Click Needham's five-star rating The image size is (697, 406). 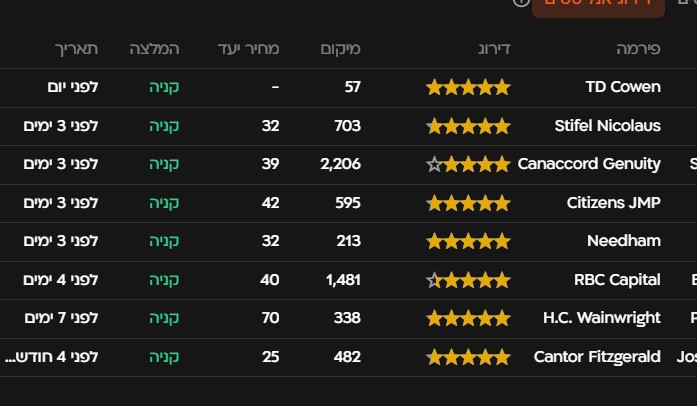tap(468, 241)
